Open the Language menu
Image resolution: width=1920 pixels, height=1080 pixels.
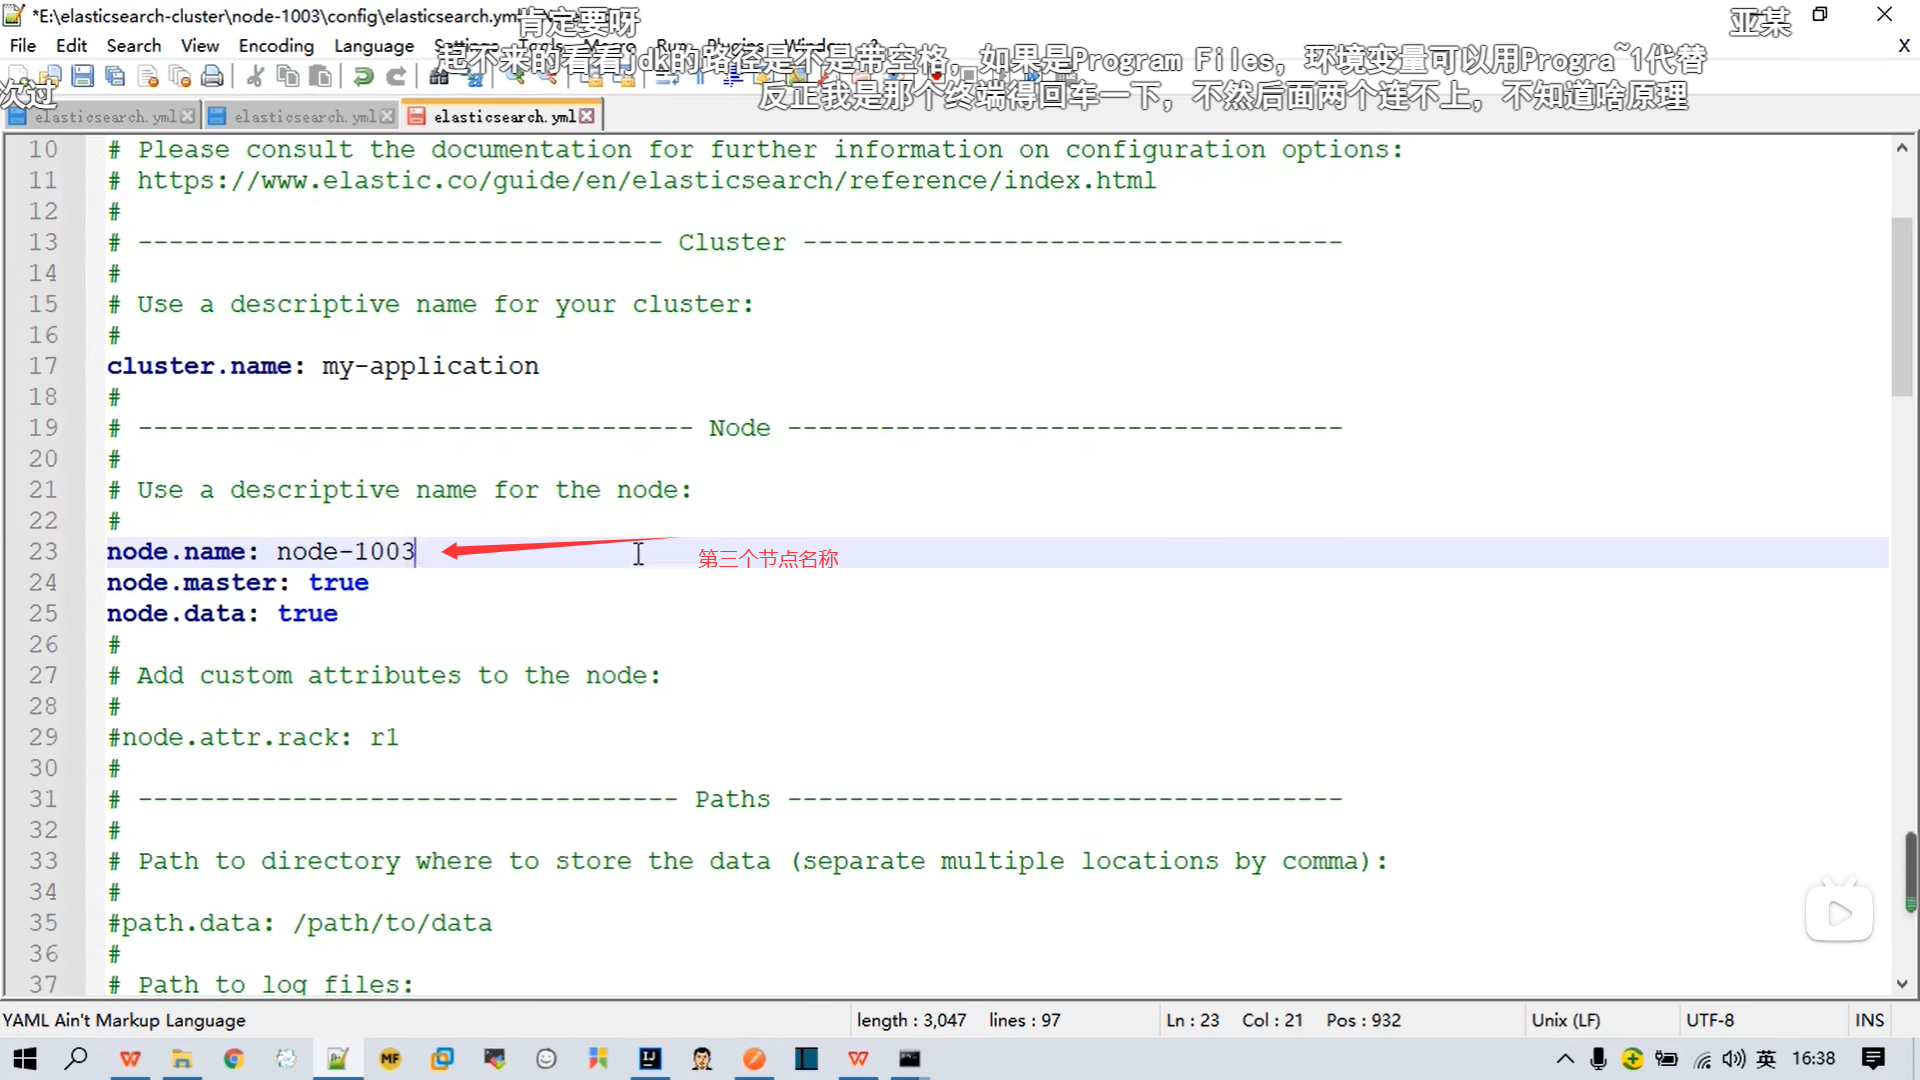coord(373,46)
